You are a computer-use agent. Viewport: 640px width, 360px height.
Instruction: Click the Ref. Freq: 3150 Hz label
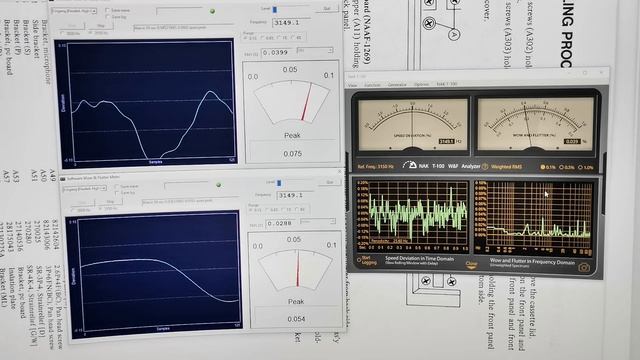(x=375, y=166)
